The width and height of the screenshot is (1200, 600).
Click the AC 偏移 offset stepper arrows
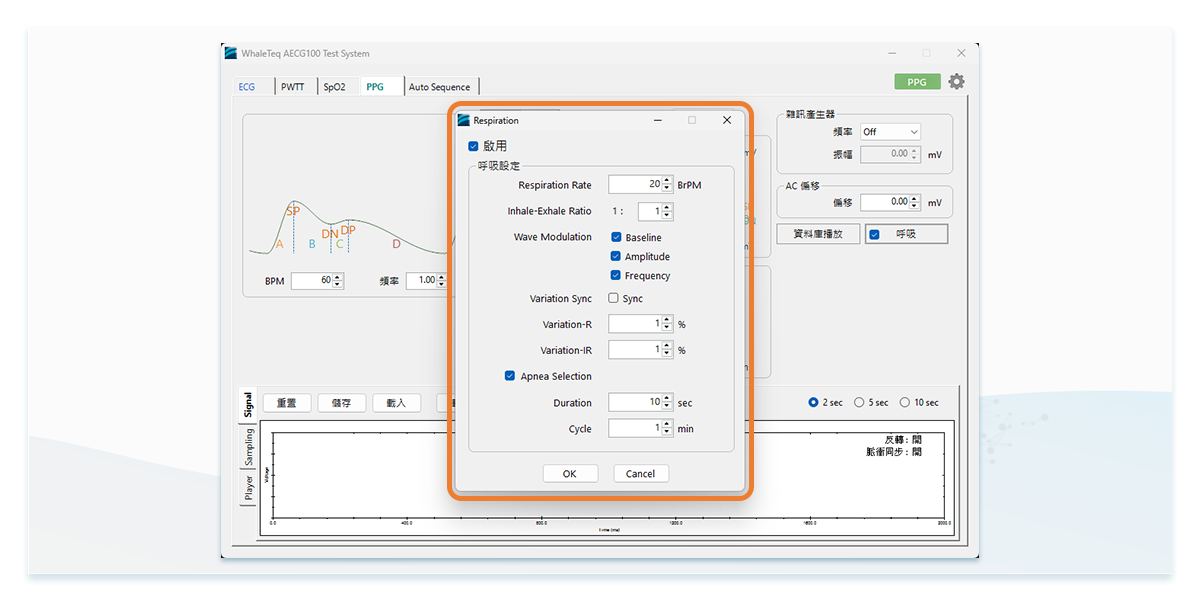click(x=916, y=202)
